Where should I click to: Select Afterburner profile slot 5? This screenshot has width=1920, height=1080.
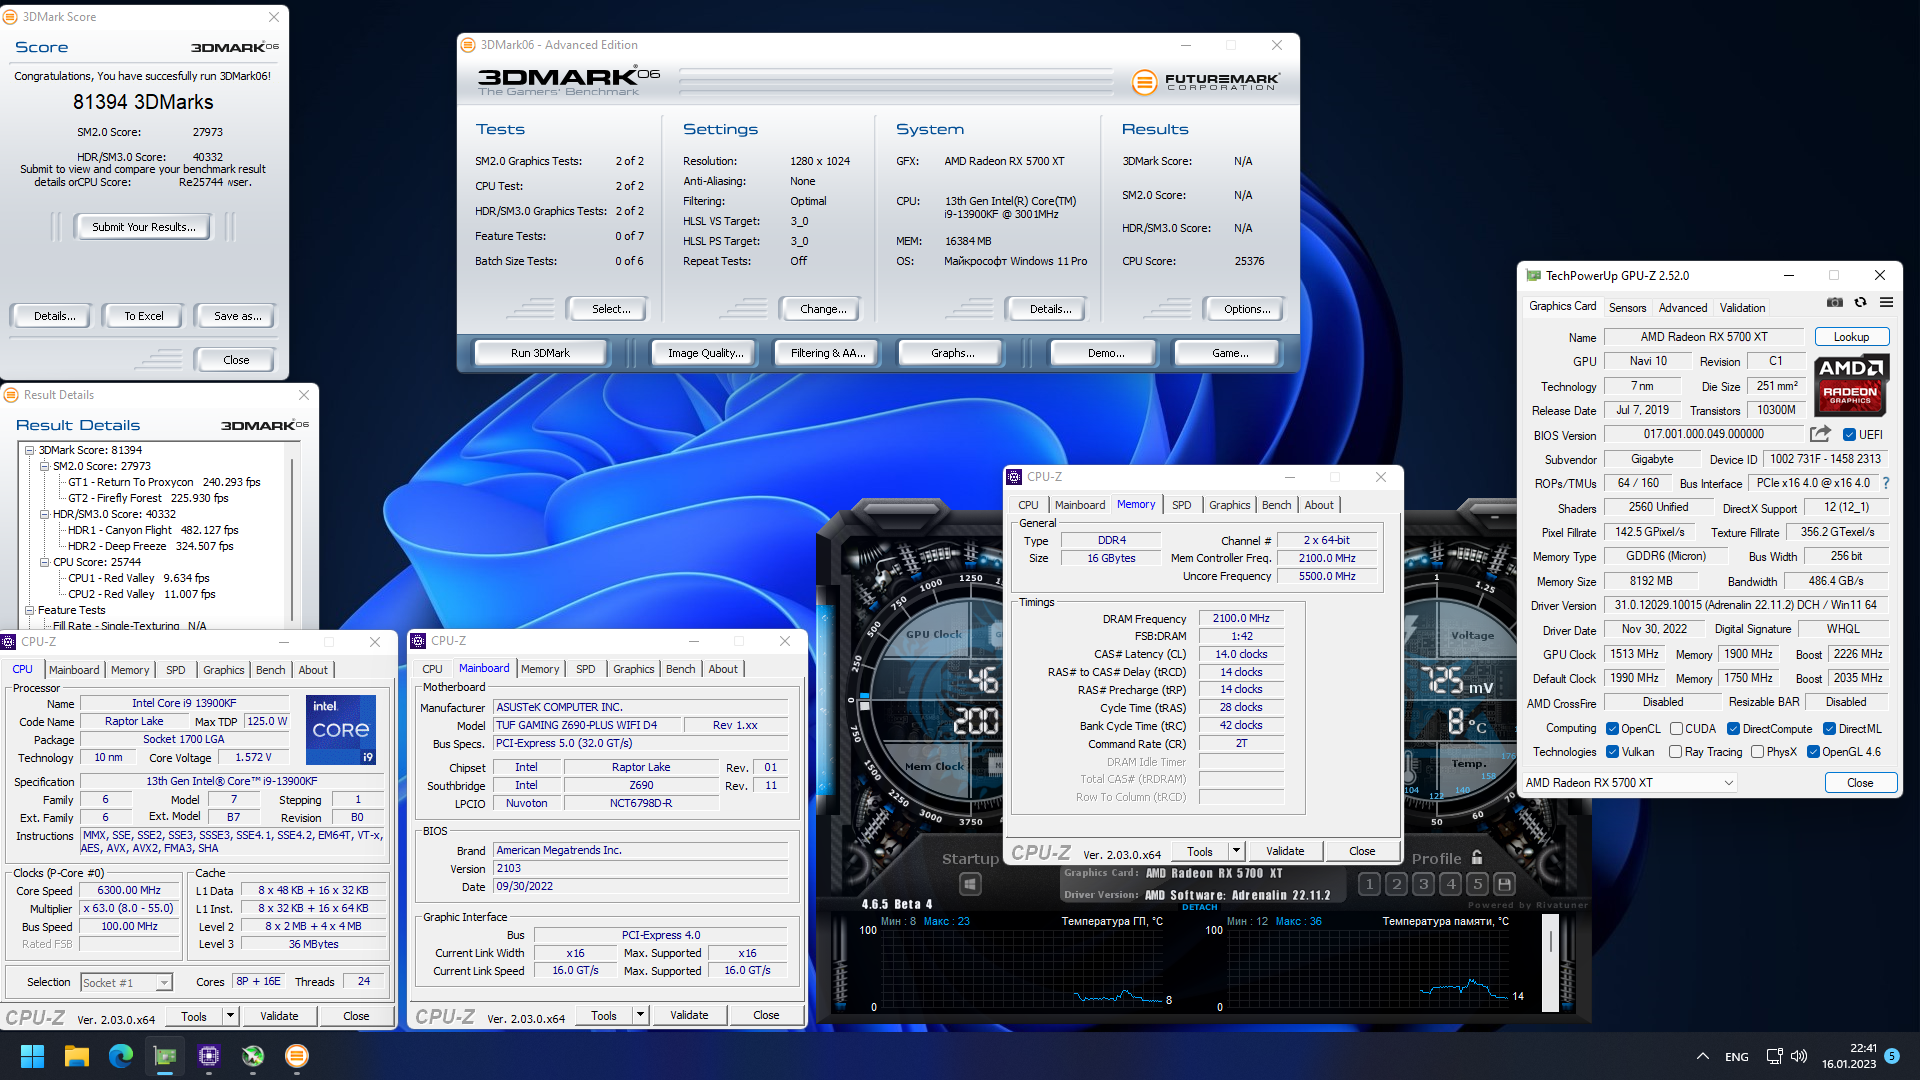tap(1478, 884)
